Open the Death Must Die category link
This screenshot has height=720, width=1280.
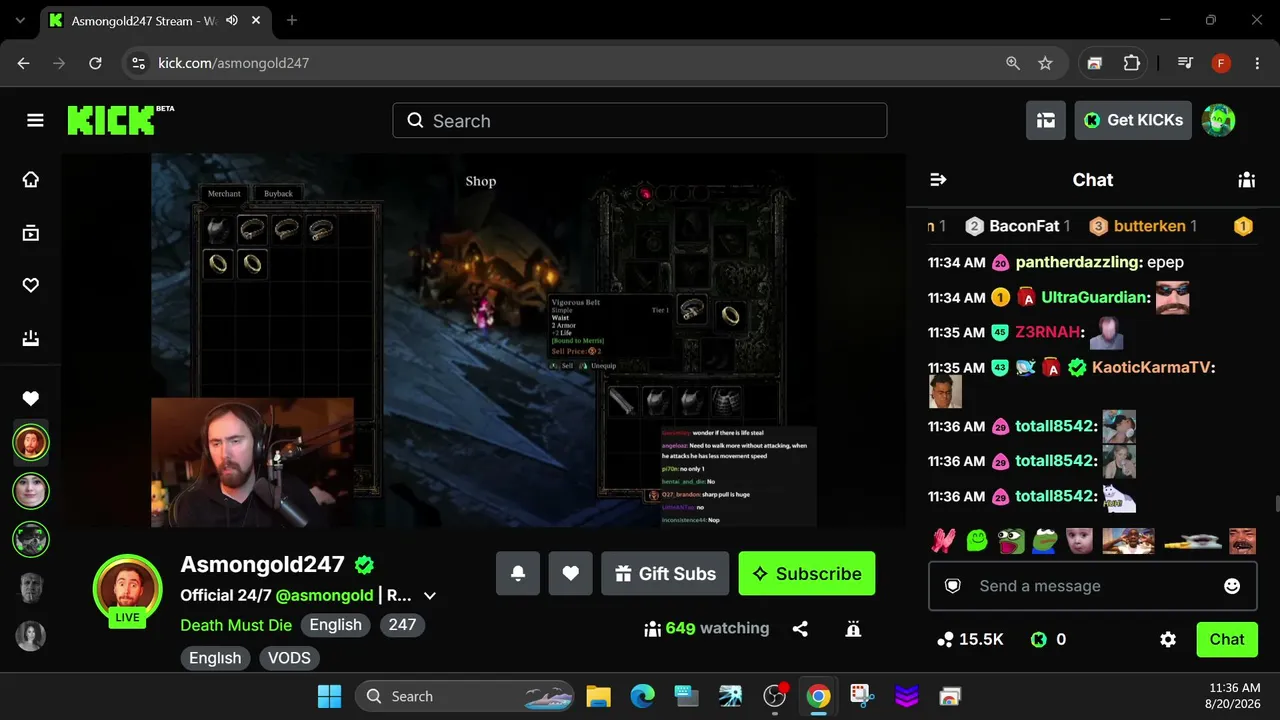236,625
